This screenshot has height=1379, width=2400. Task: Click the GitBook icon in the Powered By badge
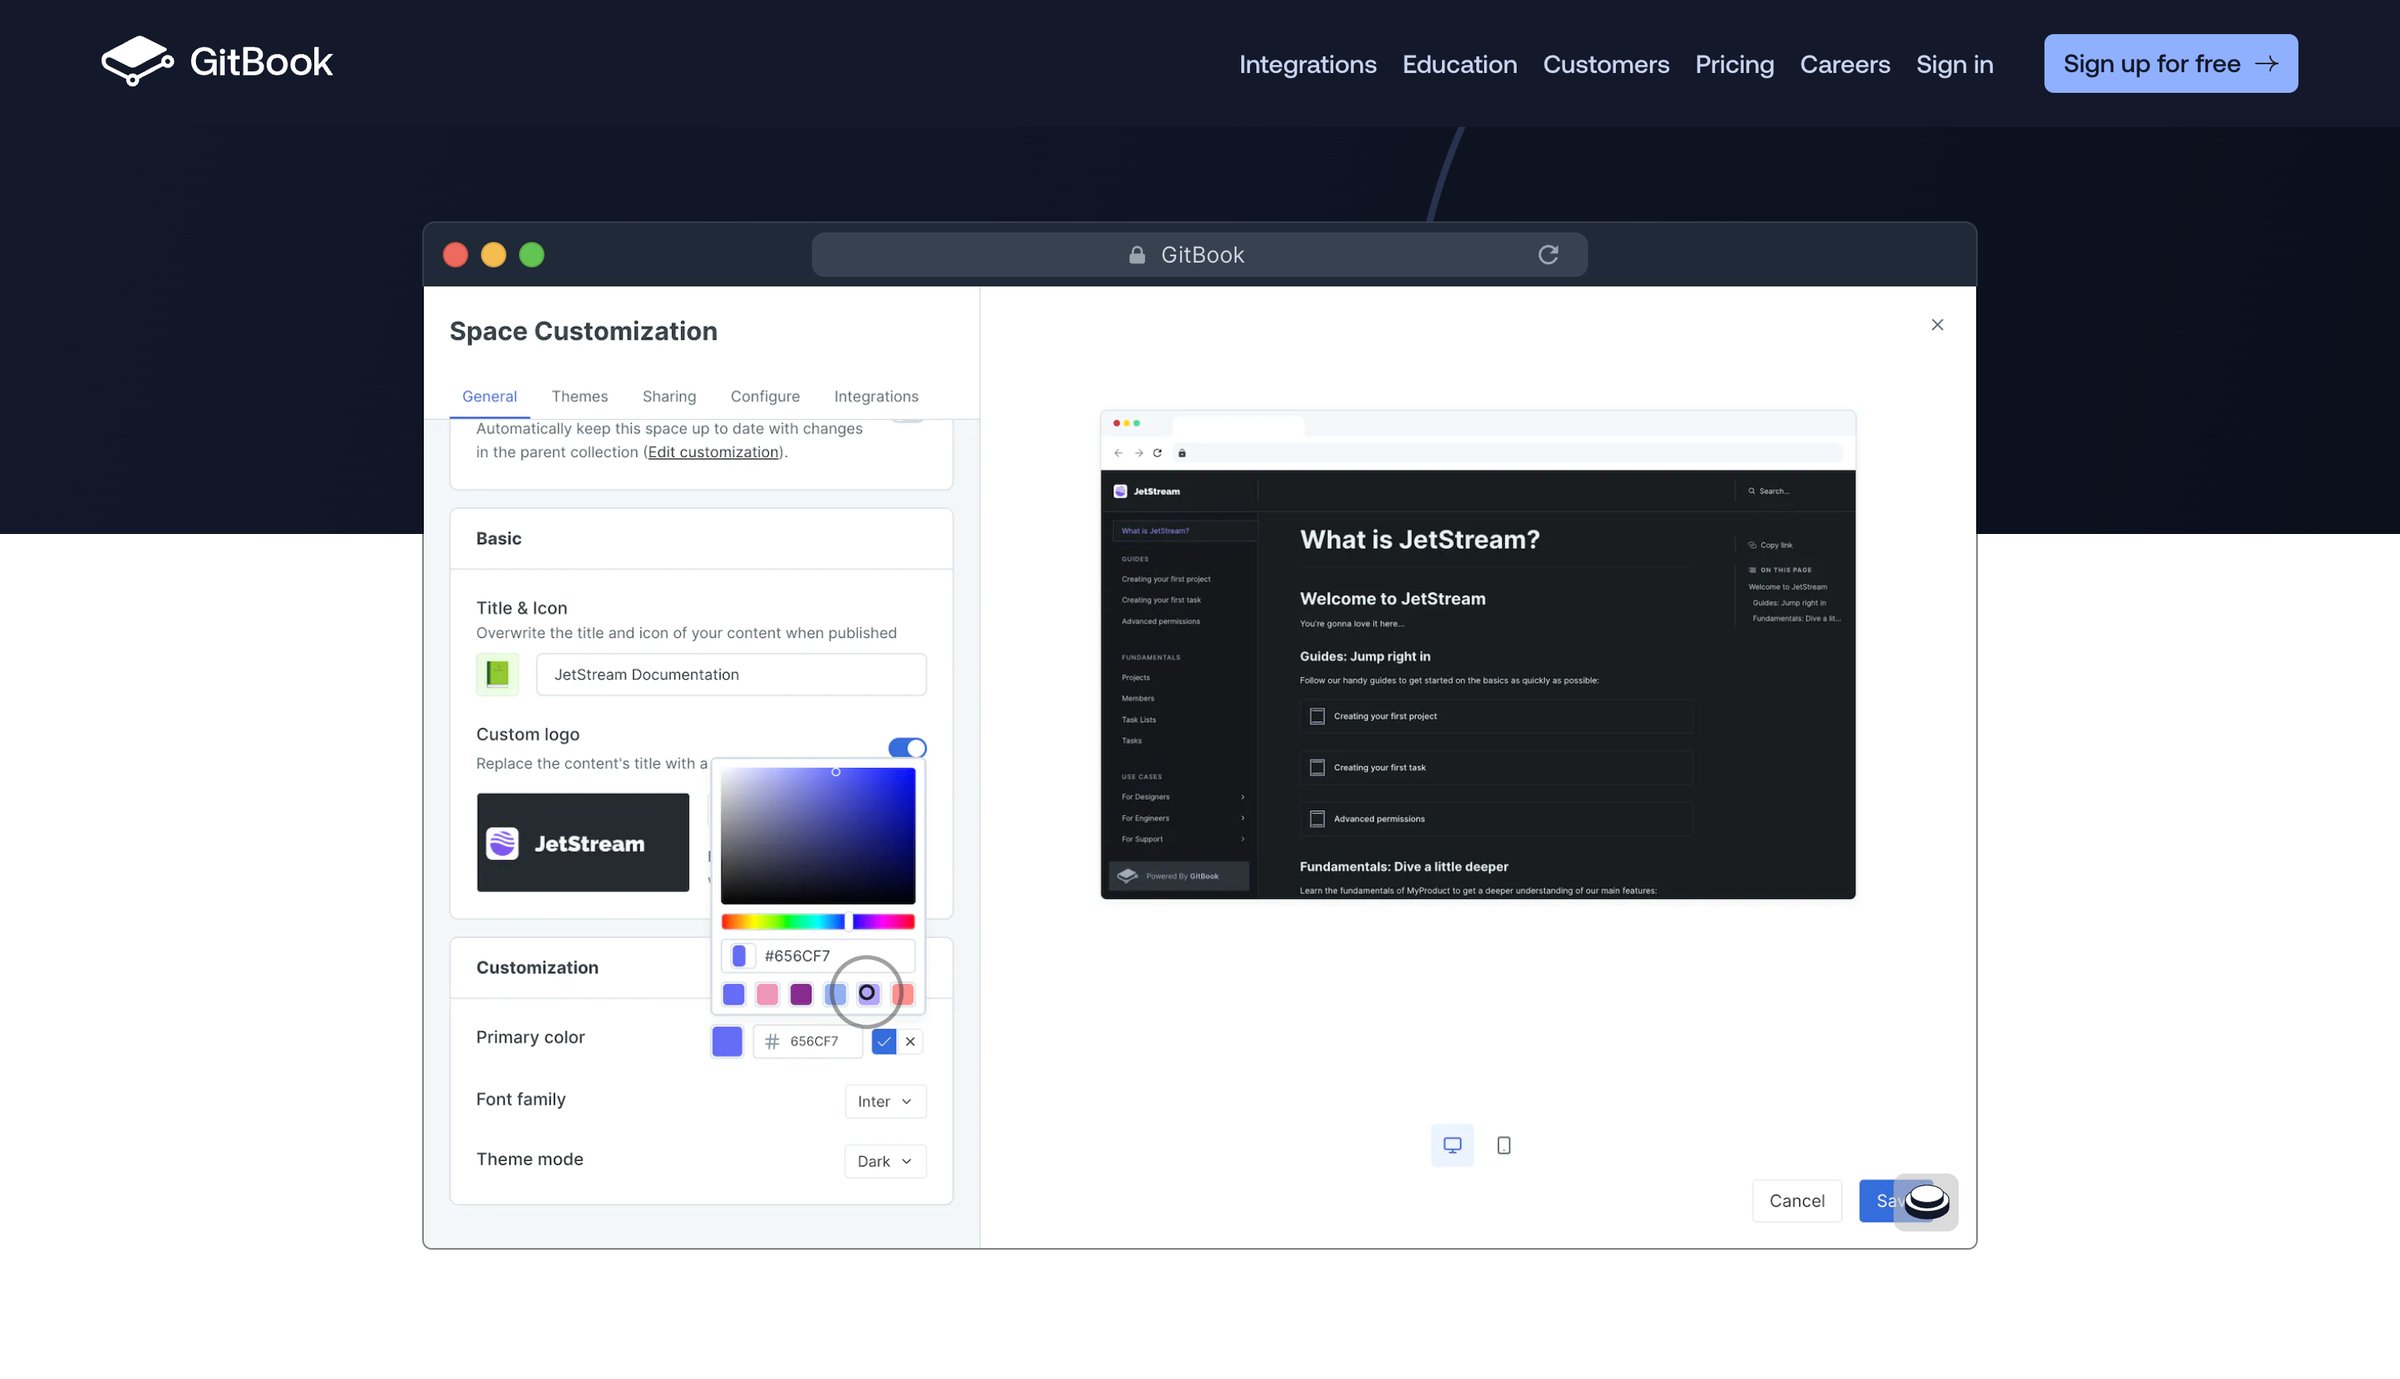1128,876
